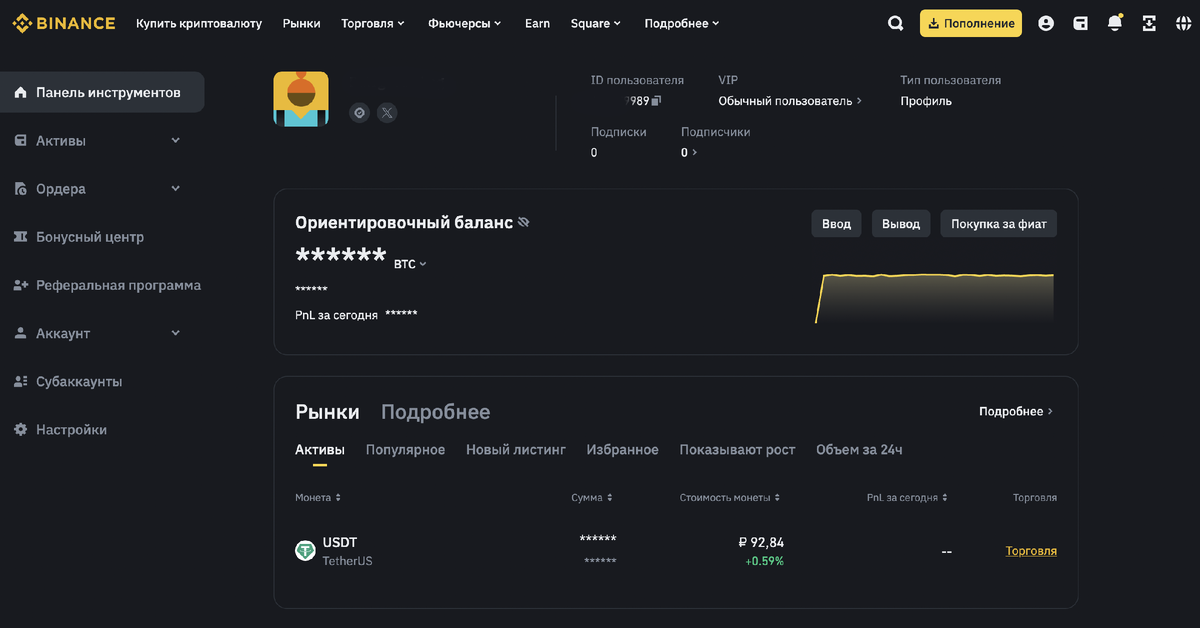Select the Объем за 24ч tab

click(859, 450)
